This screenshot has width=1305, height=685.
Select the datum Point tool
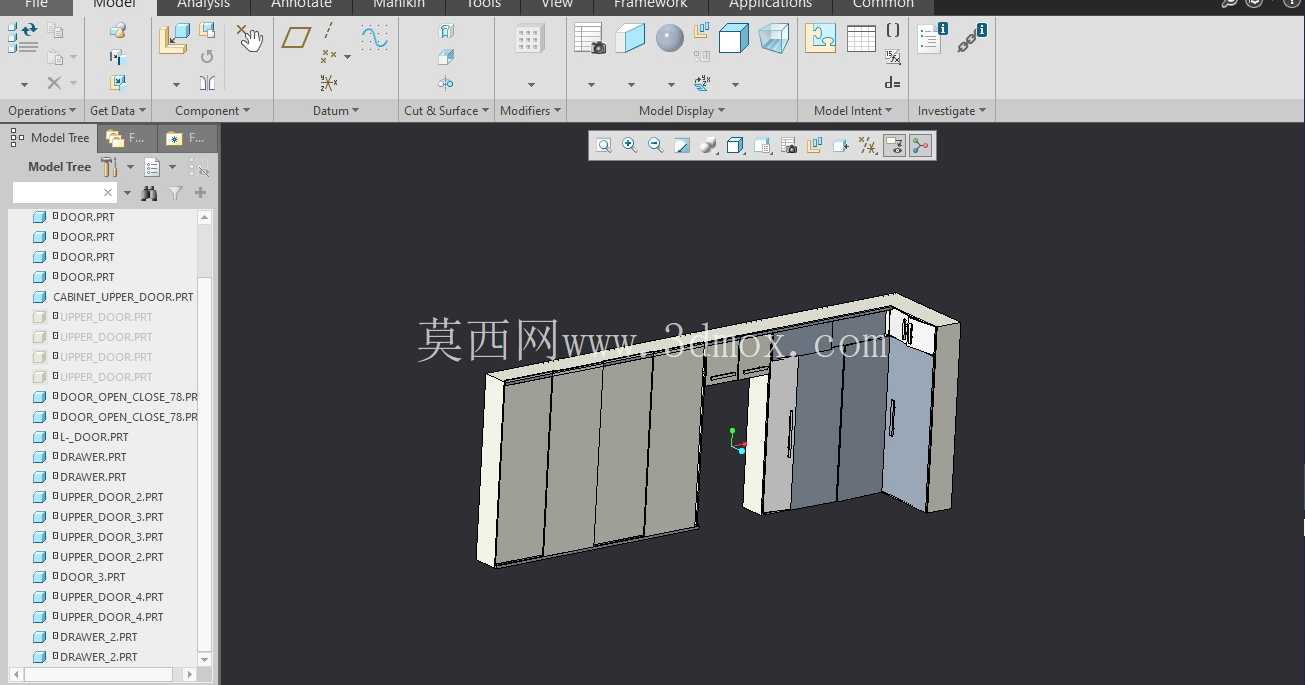coord(329,57)
